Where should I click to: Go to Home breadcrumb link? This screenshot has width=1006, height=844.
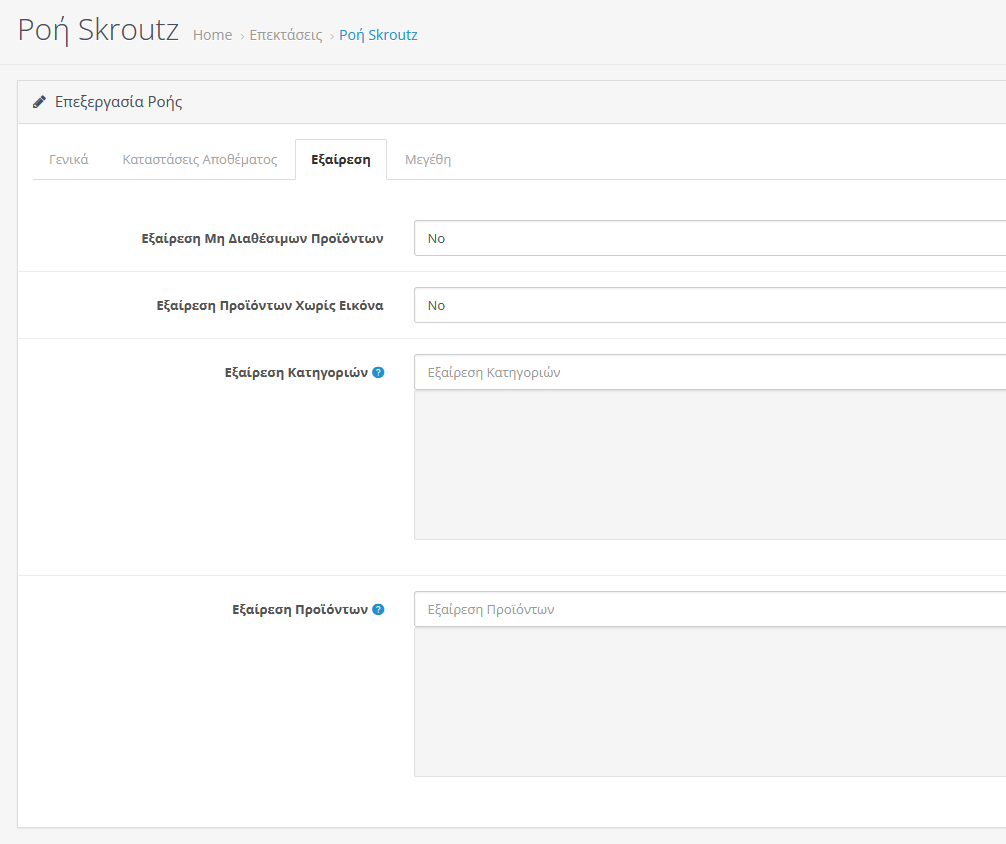tap(212, 35)
